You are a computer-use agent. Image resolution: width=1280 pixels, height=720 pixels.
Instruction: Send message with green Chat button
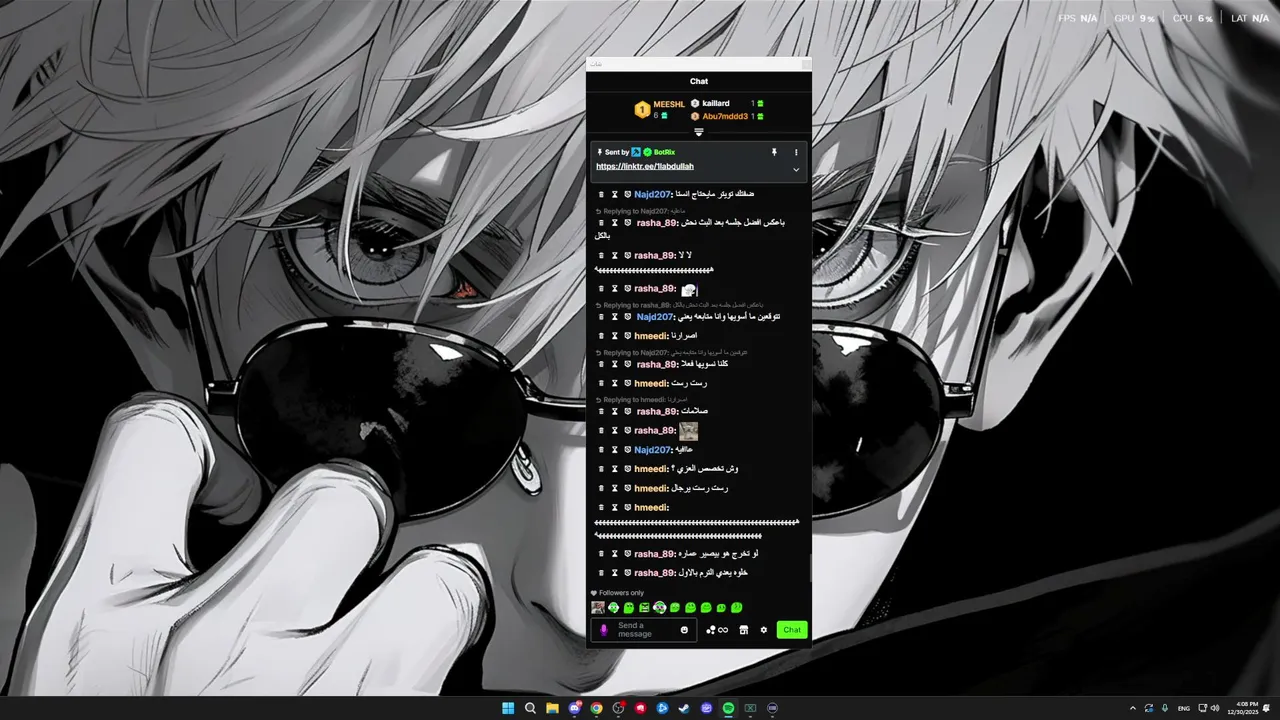792,630
